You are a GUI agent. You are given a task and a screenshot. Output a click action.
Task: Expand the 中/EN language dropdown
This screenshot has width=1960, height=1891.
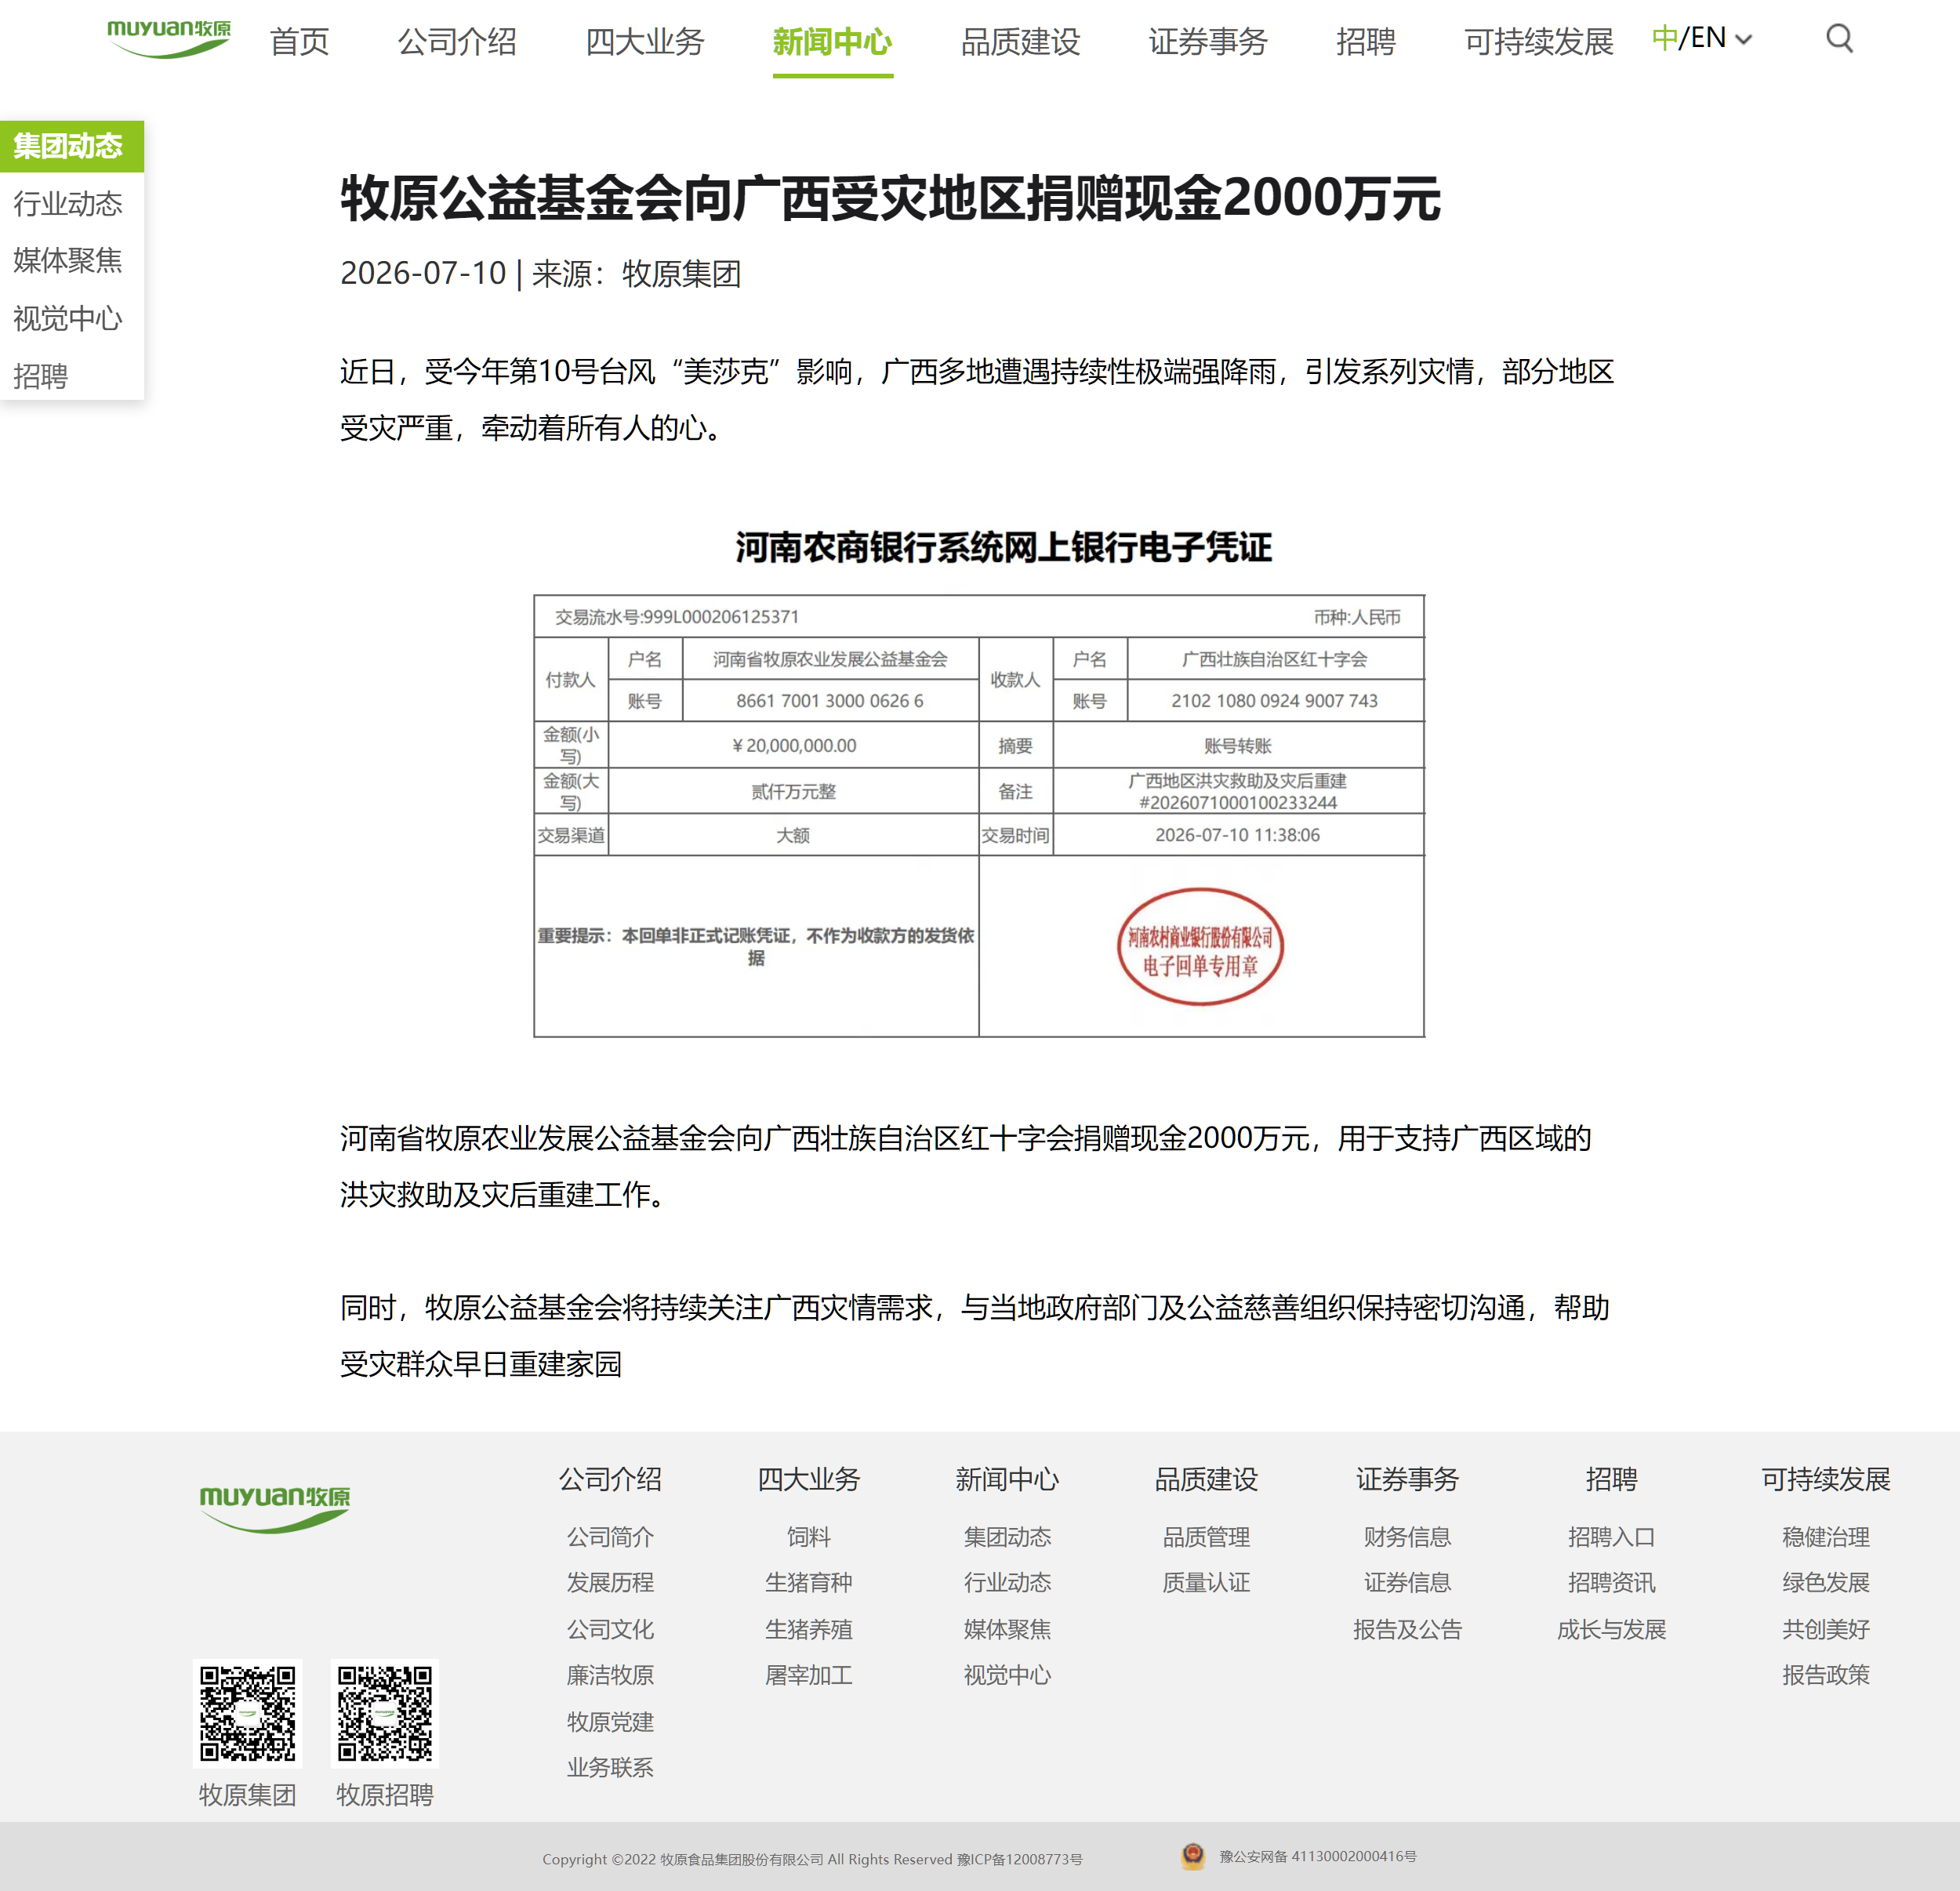1702,38
